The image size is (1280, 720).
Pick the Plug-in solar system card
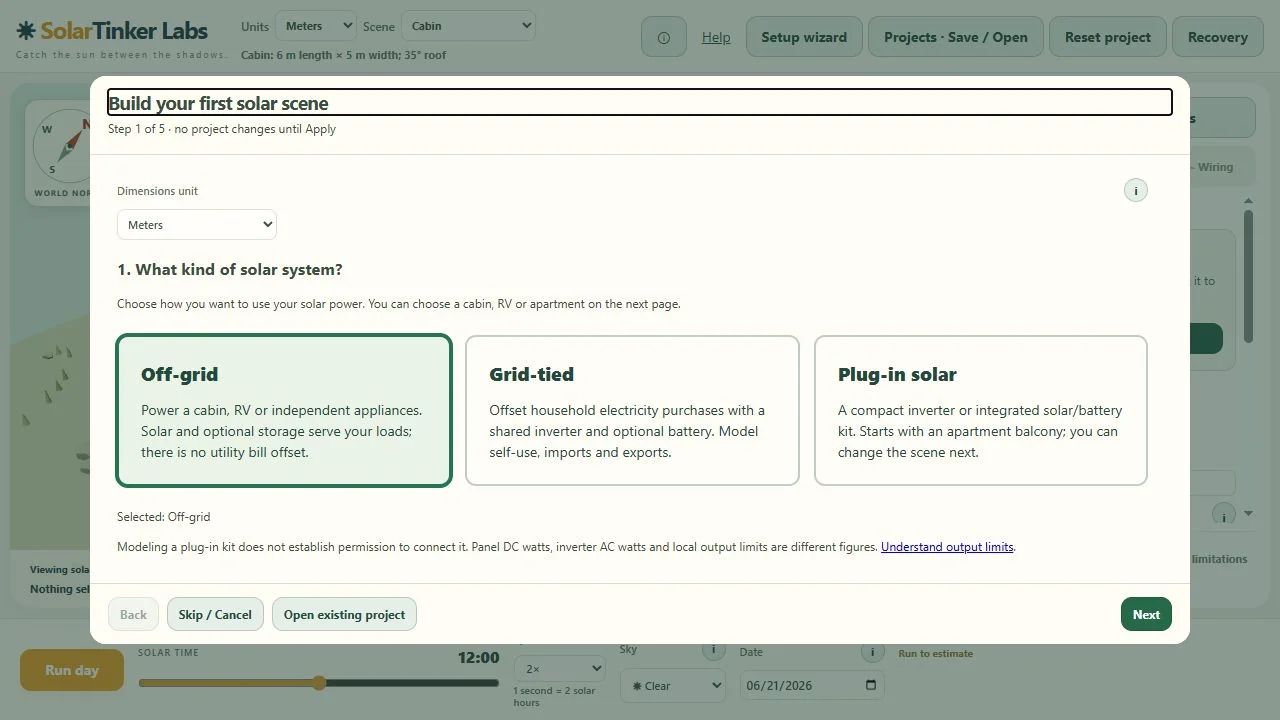click(x=980, y=410)
